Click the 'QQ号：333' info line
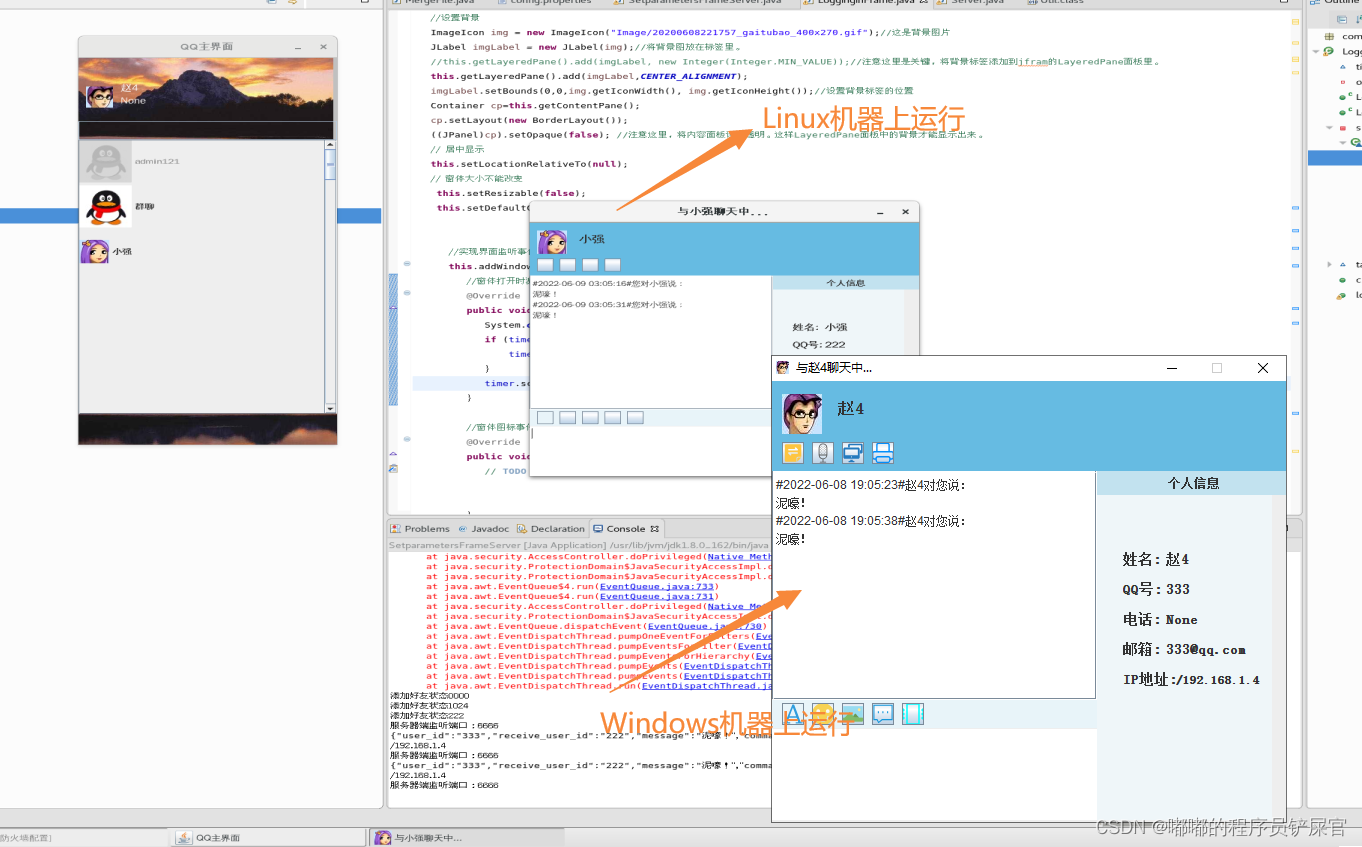The height and width of the screenshot is (847, 1362). tap(1156, 589)
